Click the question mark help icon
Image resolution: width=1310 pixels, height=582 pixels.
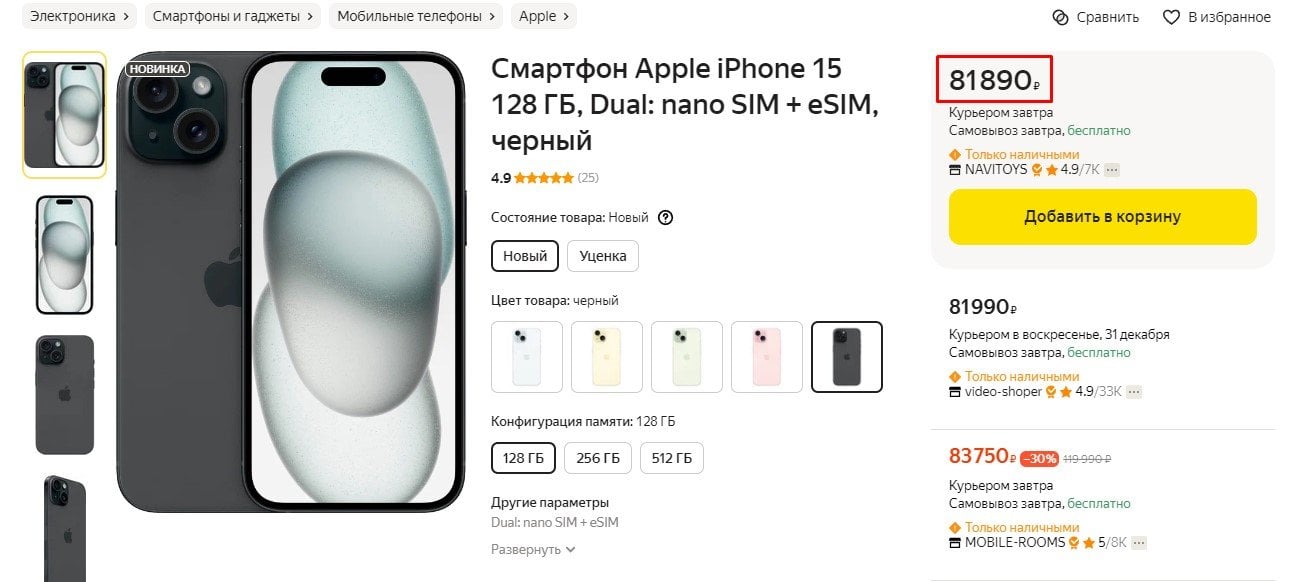pos(666,217)
